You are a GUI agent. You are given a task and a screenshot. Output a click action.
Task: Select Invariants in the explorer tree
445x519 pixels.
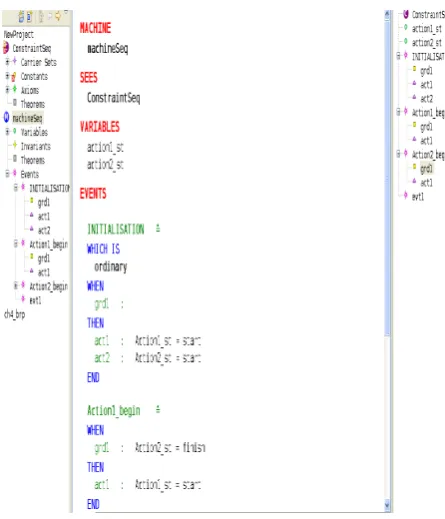[36, 146]
